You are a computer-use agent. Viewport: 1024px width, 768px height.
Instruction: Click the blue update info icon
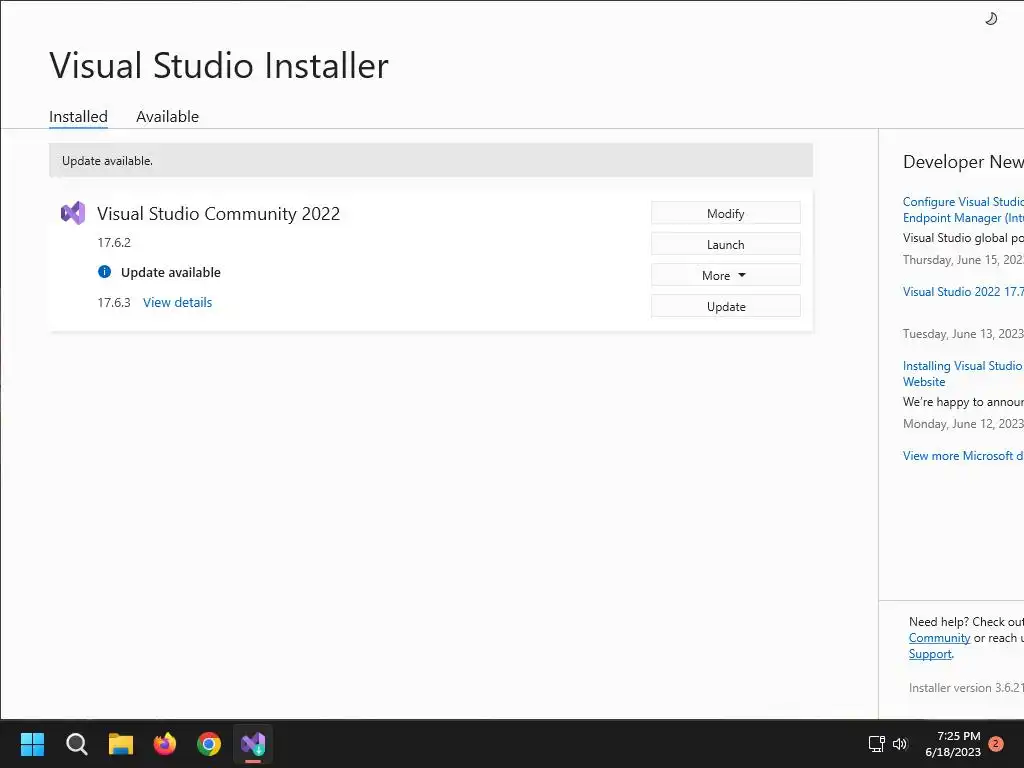pos(104,272)
